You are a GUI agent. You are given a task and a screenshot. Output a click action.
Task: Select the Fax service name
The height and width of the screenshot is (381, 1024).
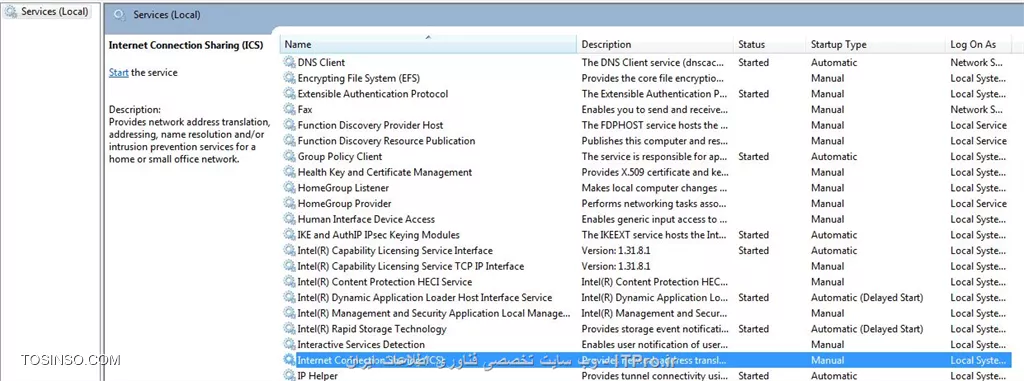[305, 110]
